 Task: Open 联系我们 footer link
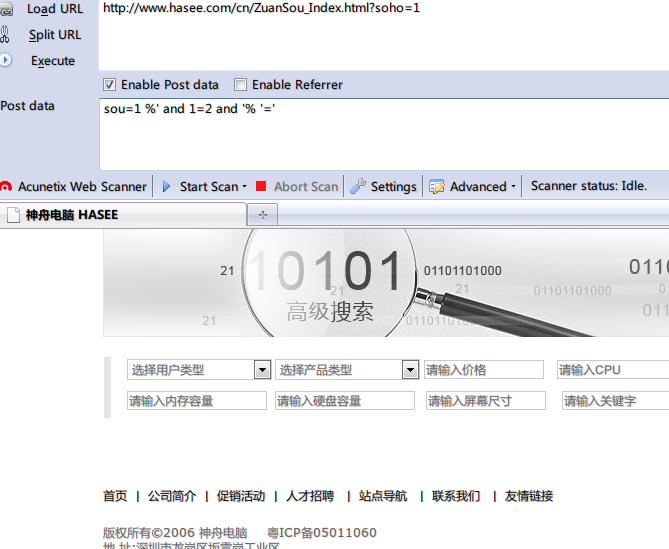click(456, 496)
